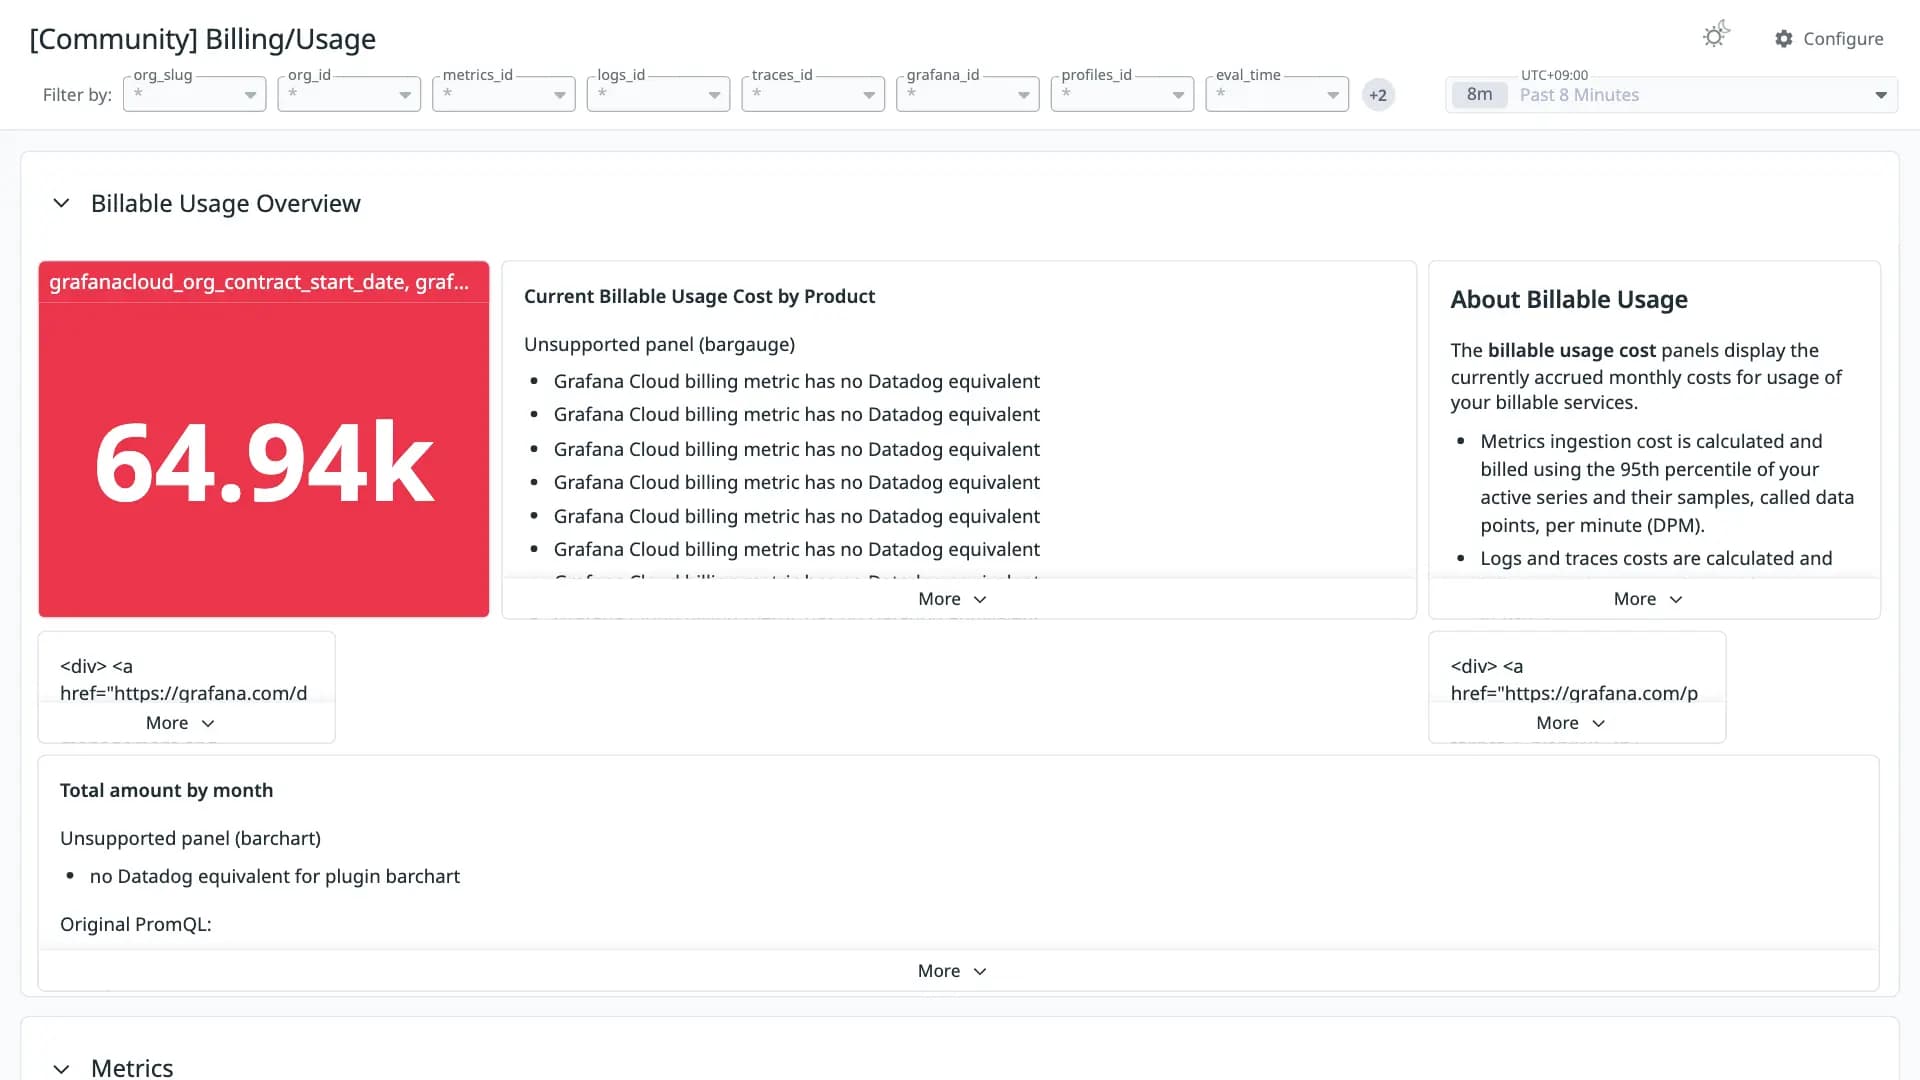Screen dimensions: 1920x1080
Task: Click the dashboard title [Community] Billing/Usage
Action: click(203, 39)
